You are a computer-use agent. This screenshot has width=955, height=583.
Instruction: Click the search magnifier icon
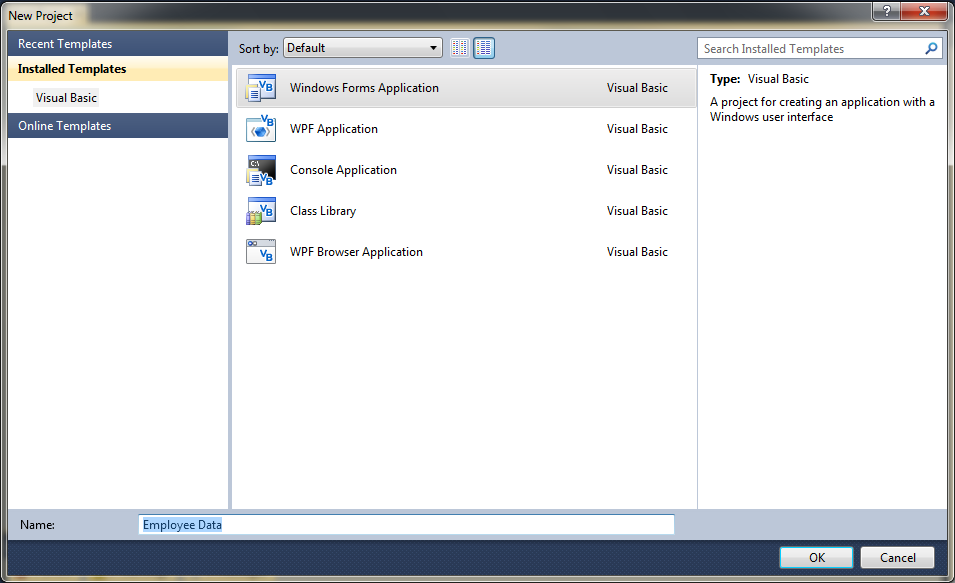tap(931, 48)
